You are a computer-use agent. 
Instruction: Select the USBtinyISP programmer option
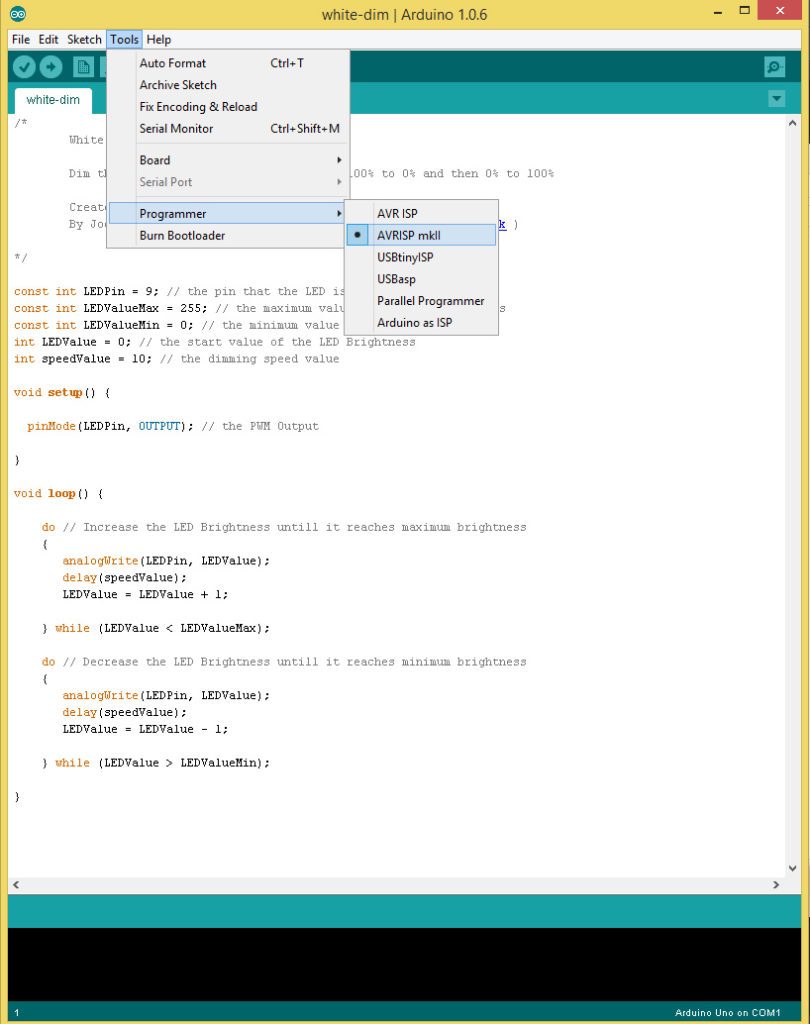click(x=405, y=257)
